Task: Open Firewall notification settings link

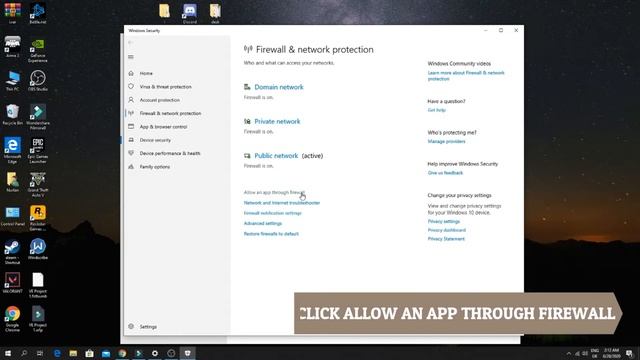Action: click(272, 213)
